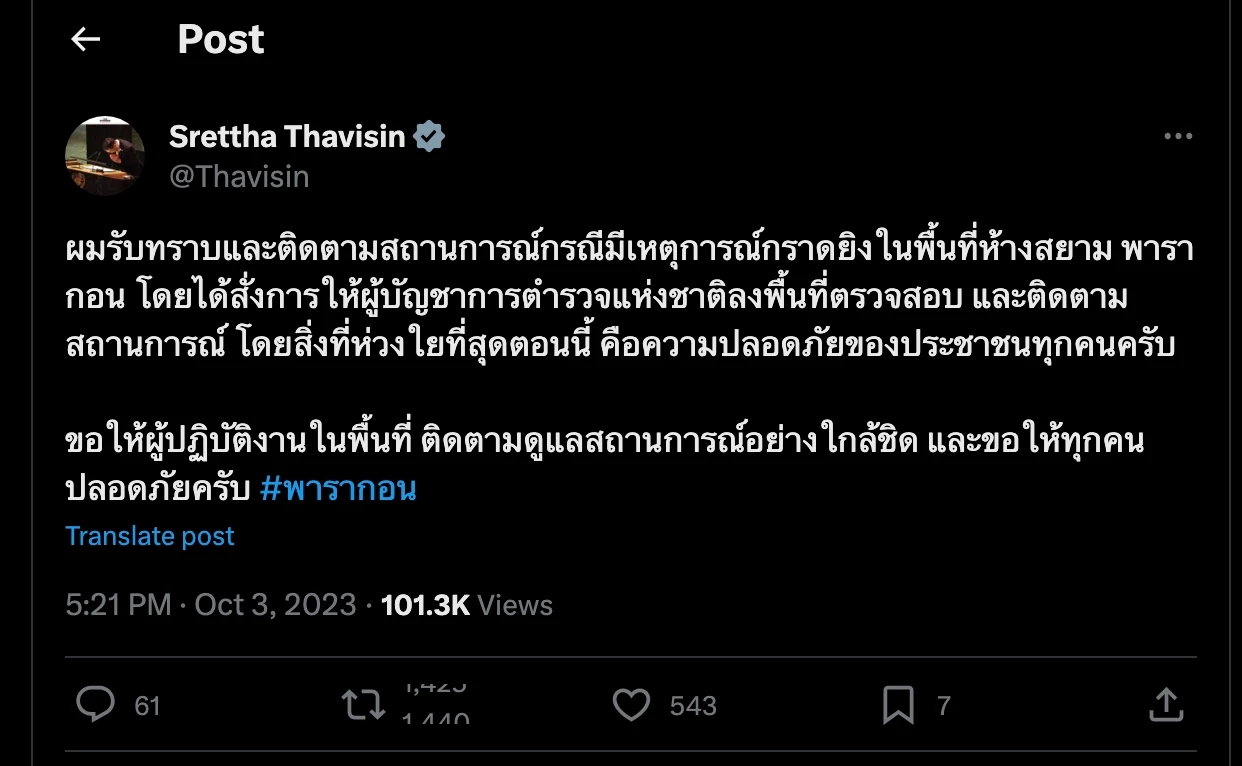
Task: Click the timestamp Oct 3, 2023
Action: coord(273,604)
